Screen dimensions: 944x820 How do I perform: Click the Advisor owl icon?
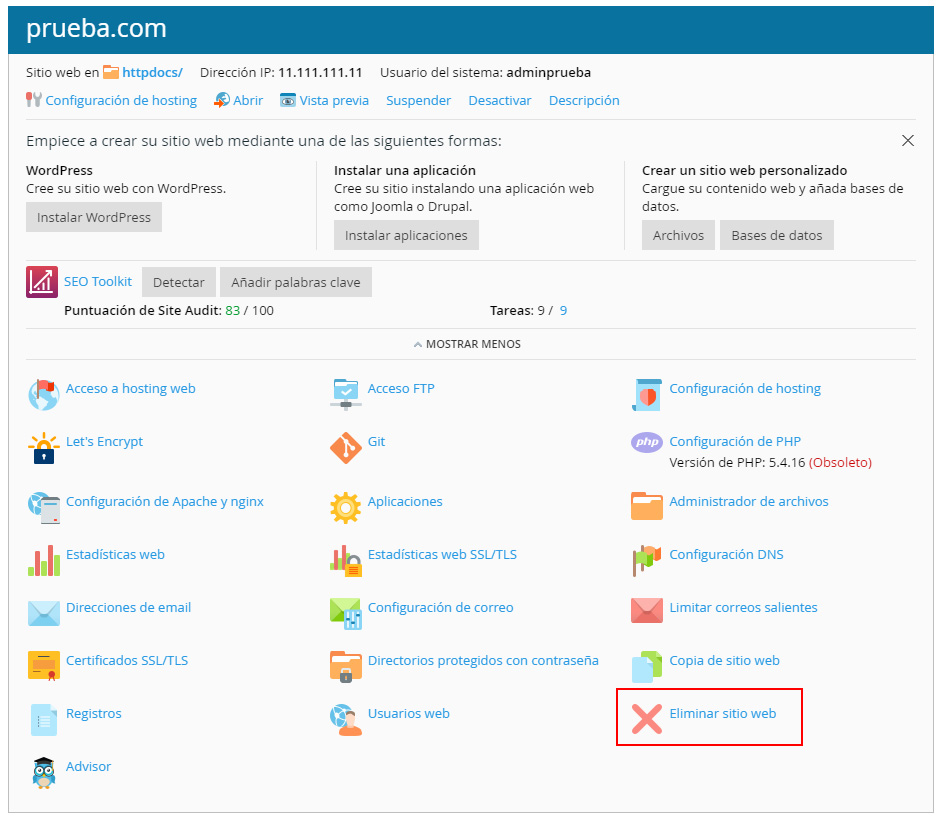[x=44, y=773]
